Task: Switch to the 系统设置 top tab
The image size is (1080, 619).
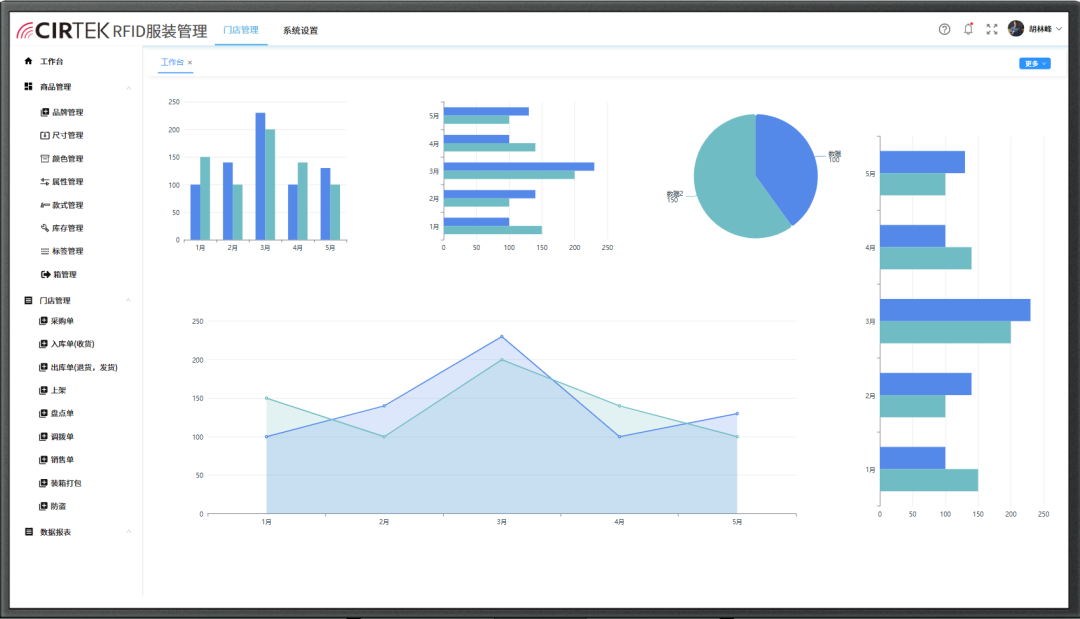Action: [300, 31]
